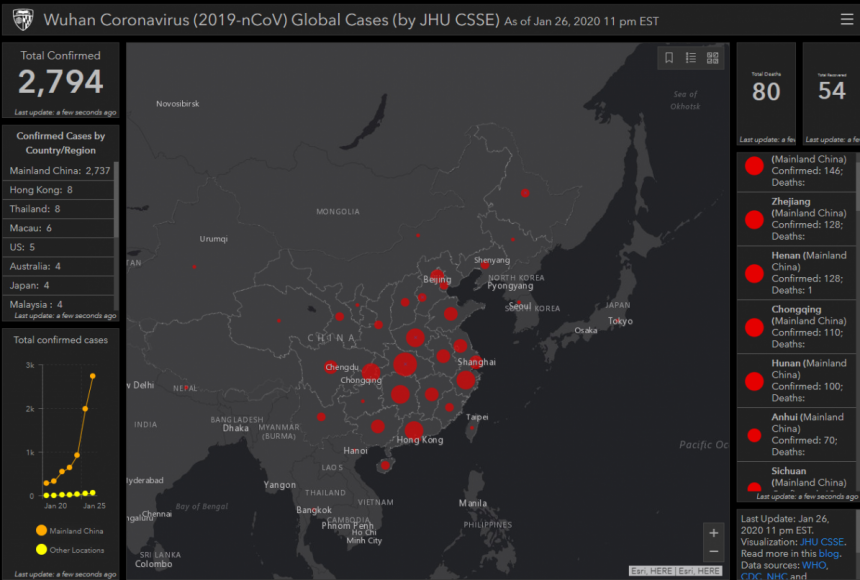Open the WHO data source link
The image size is (860, 580).
pyautogui.click(x=812, y=566)
